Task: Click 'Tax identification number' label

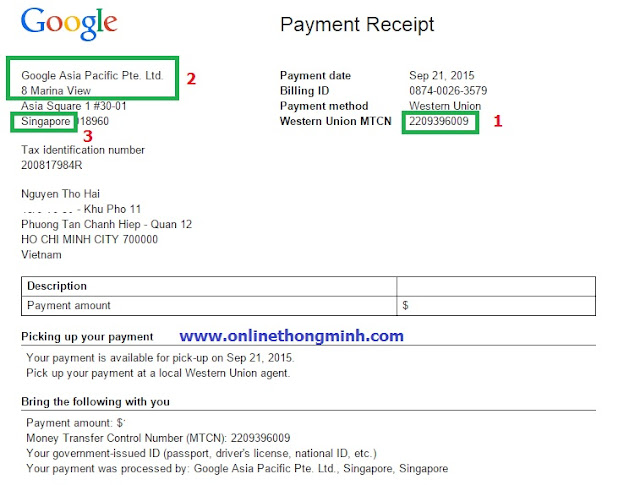Action: pyautogui.click(x=83, y=150)
